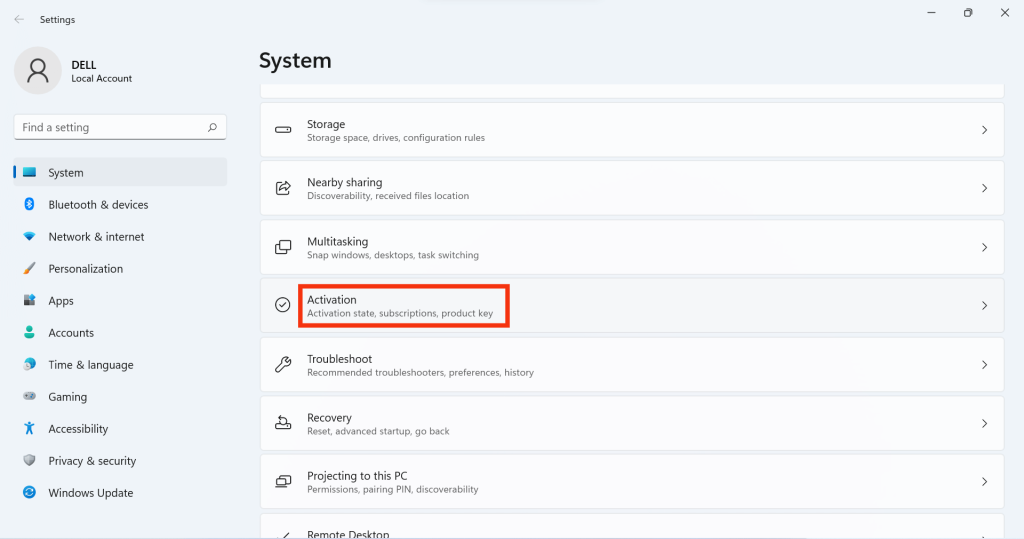Go to Windows Update
The image size is (1024, 539).
120,493
